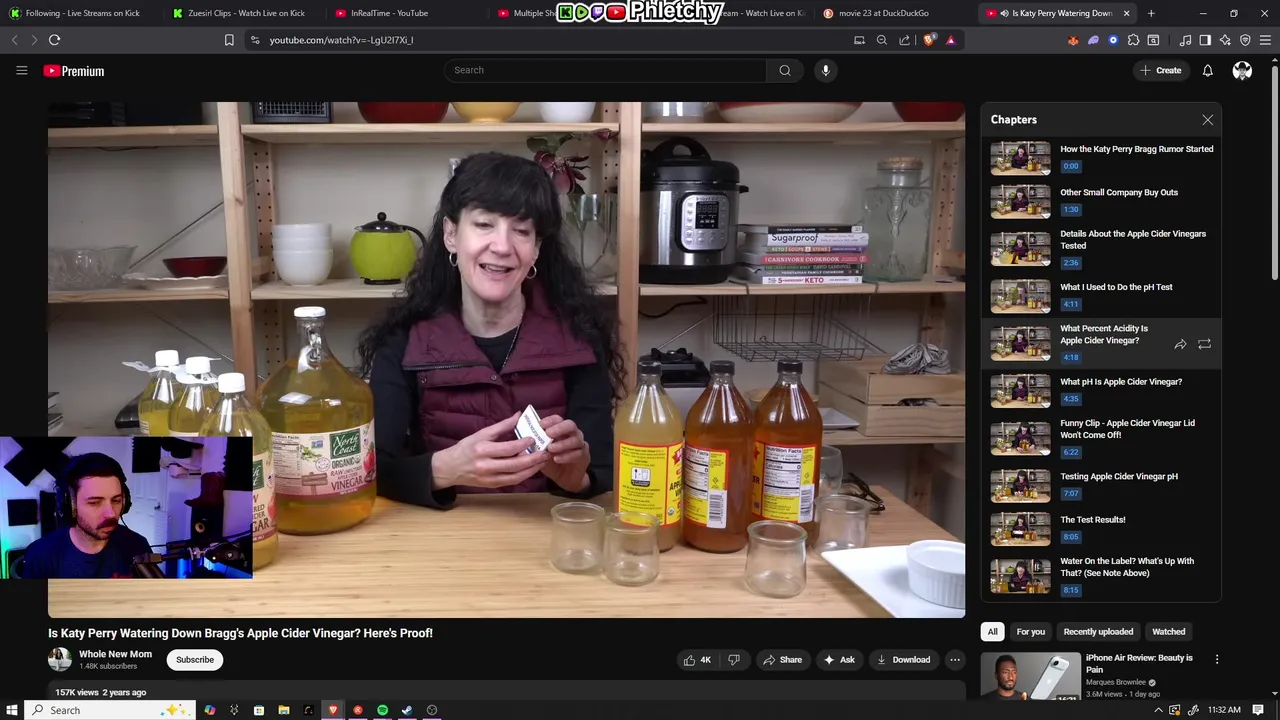Bookmark this page in the address bar
This screenshot has height=720, width=1280.
point(229,40)
